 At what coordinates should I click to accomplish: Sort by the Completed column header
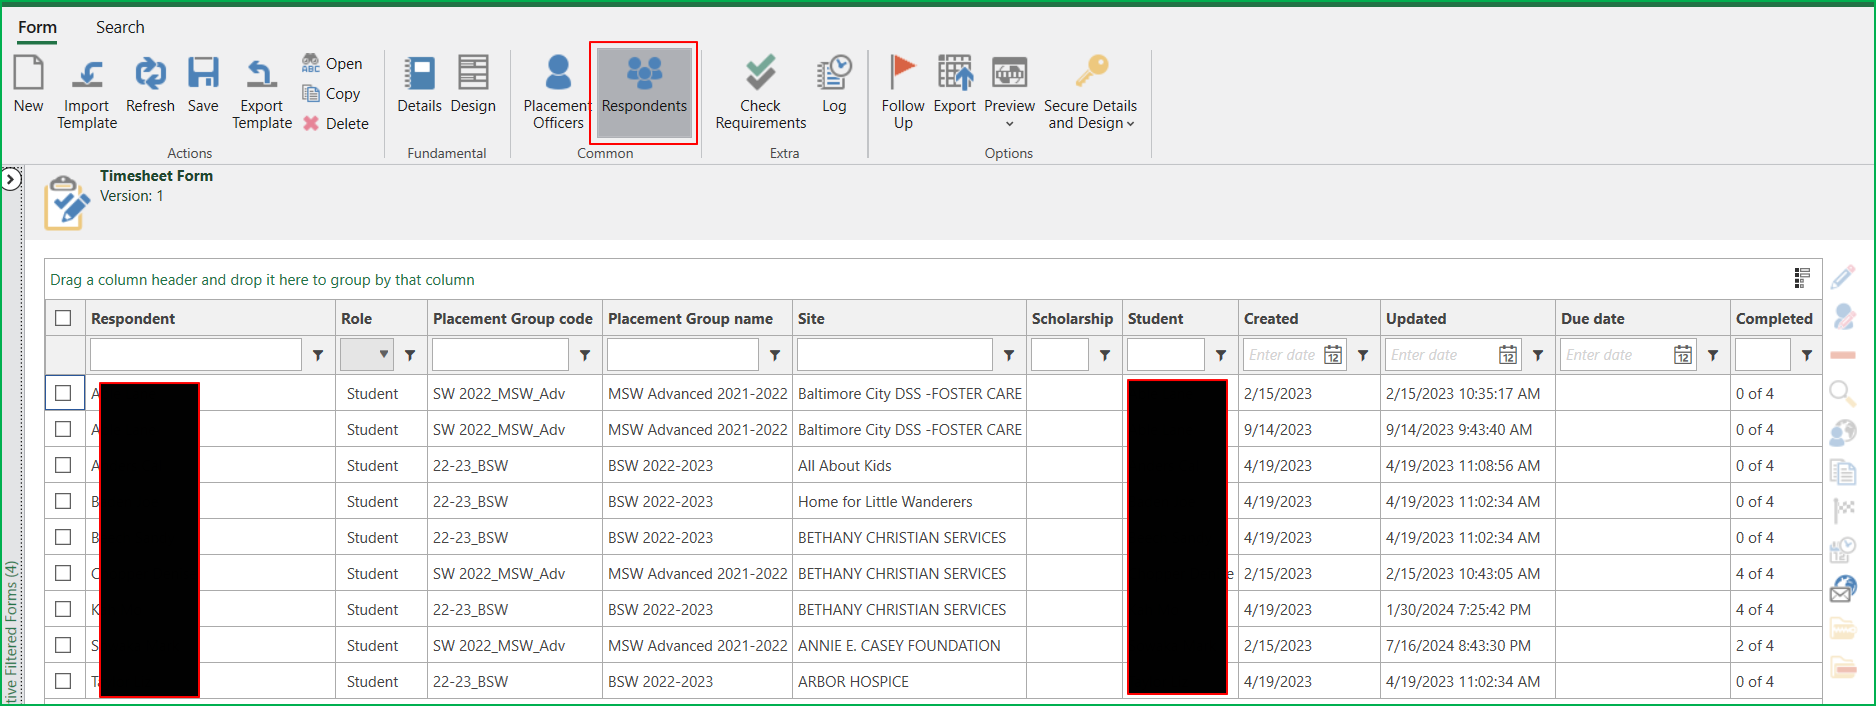pyautogui.click(x=1775, y=318)
